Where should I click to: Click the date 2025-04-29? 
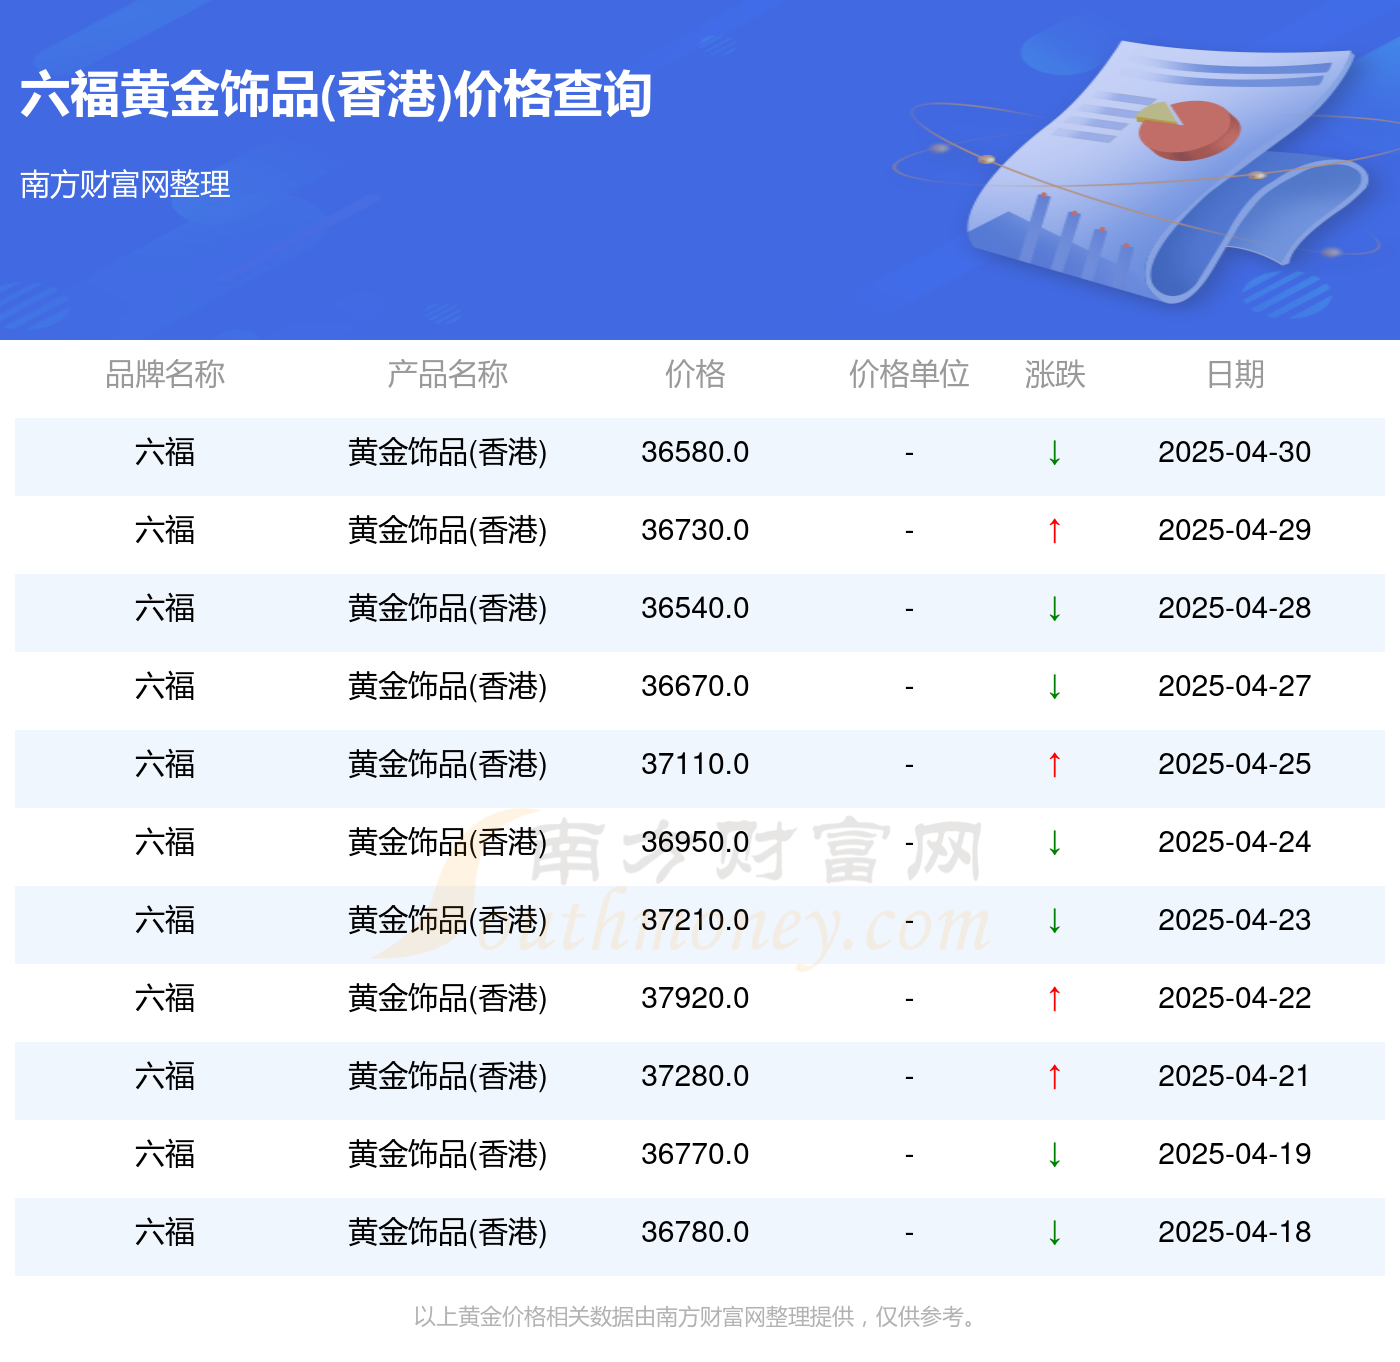pos(1234,530)
